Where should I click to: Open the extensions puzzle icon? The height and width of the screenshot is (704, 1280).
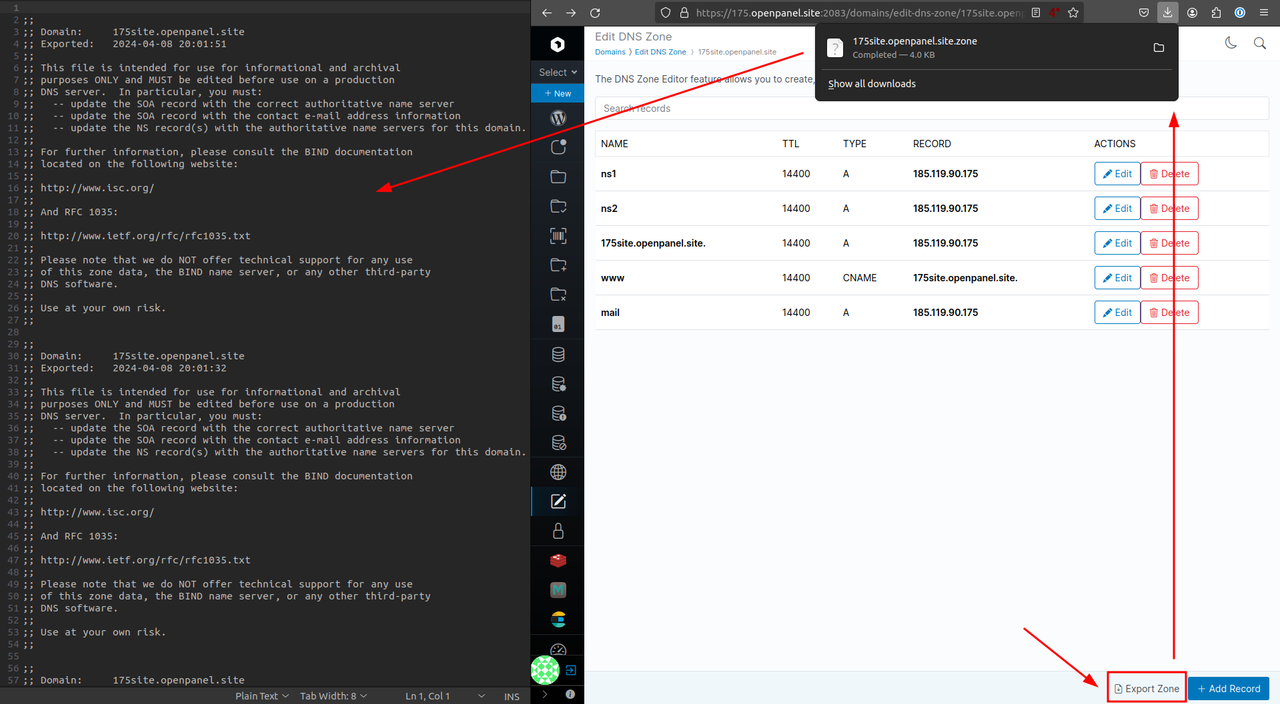[1216, 13]
